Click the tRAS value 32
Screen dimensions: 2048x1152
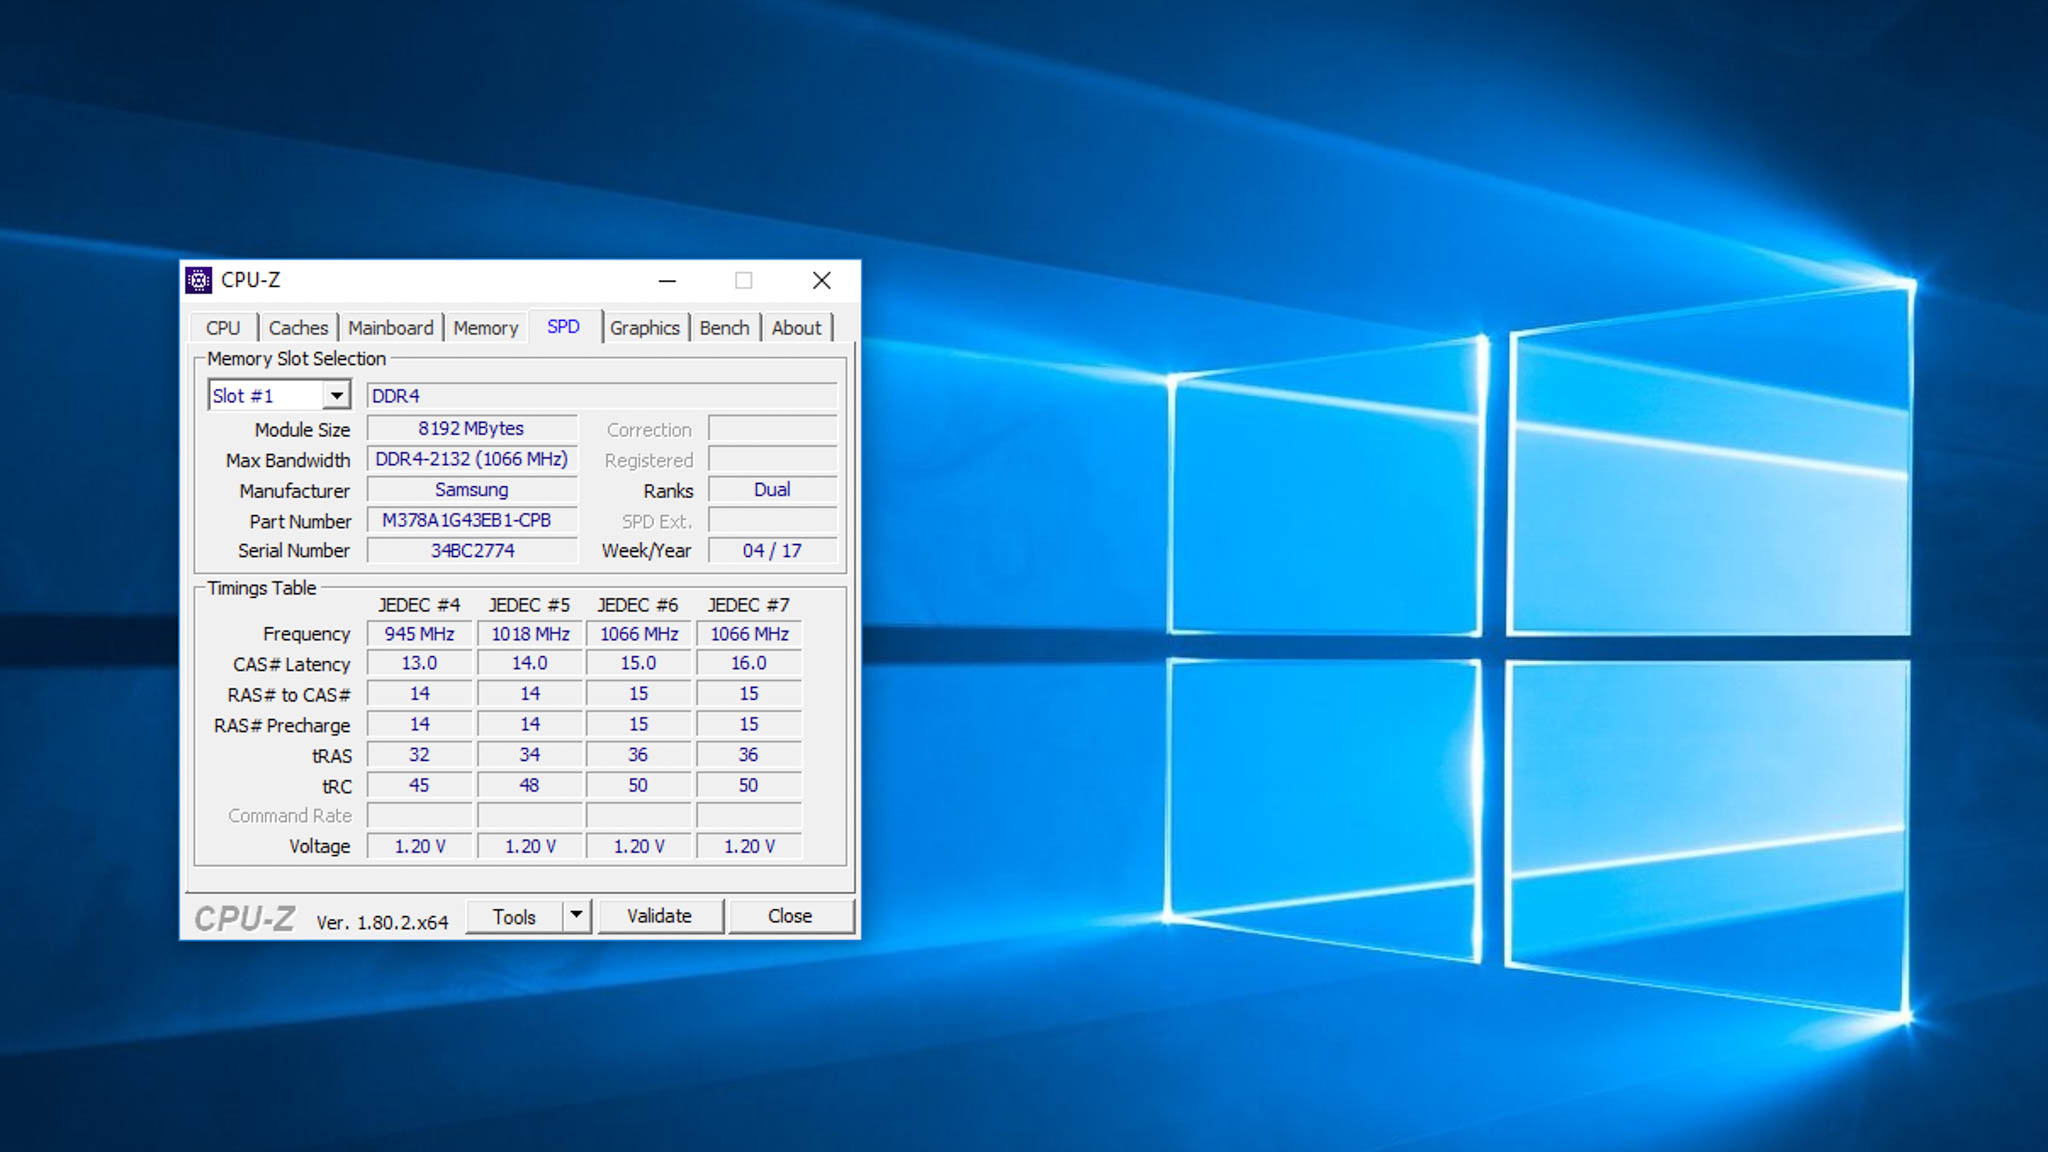pos(419,755)
